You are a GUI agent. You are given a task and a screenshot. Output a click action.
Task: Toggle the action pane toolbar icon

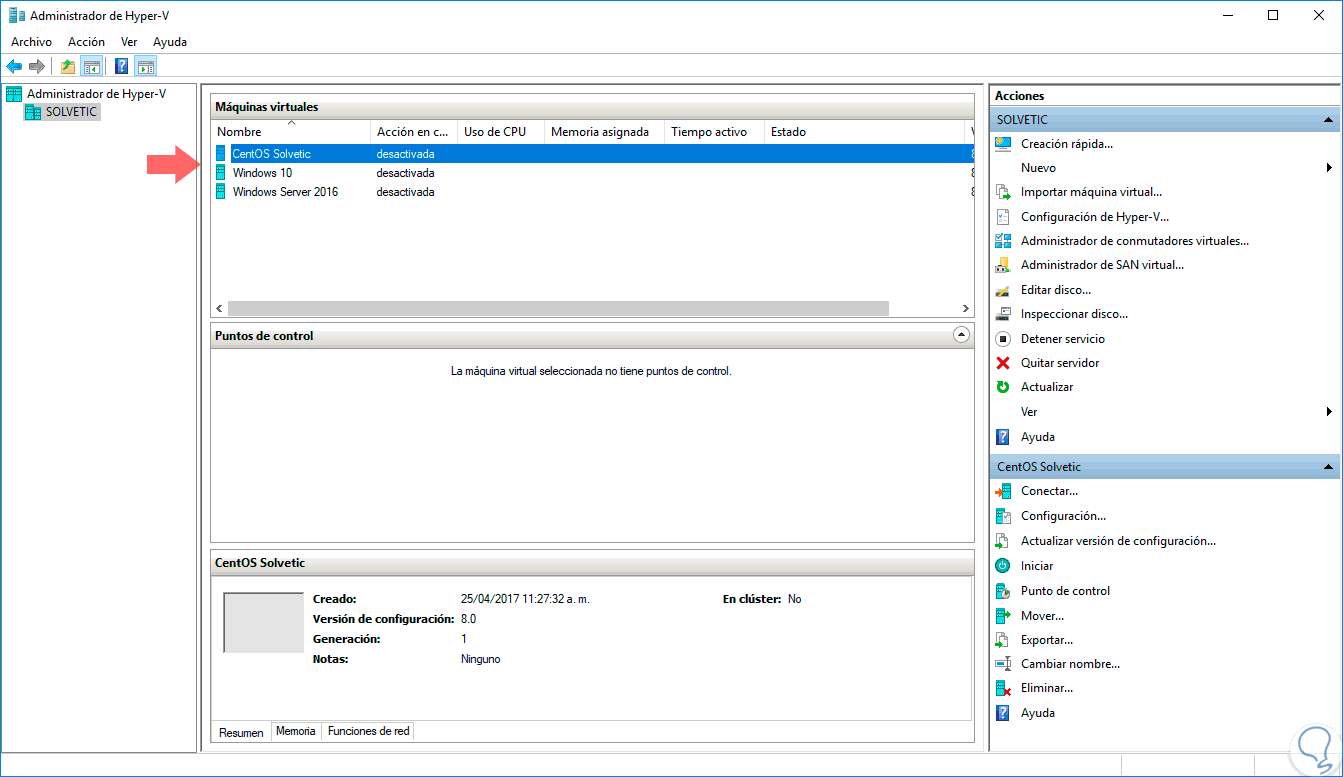(x=146, y=67)
